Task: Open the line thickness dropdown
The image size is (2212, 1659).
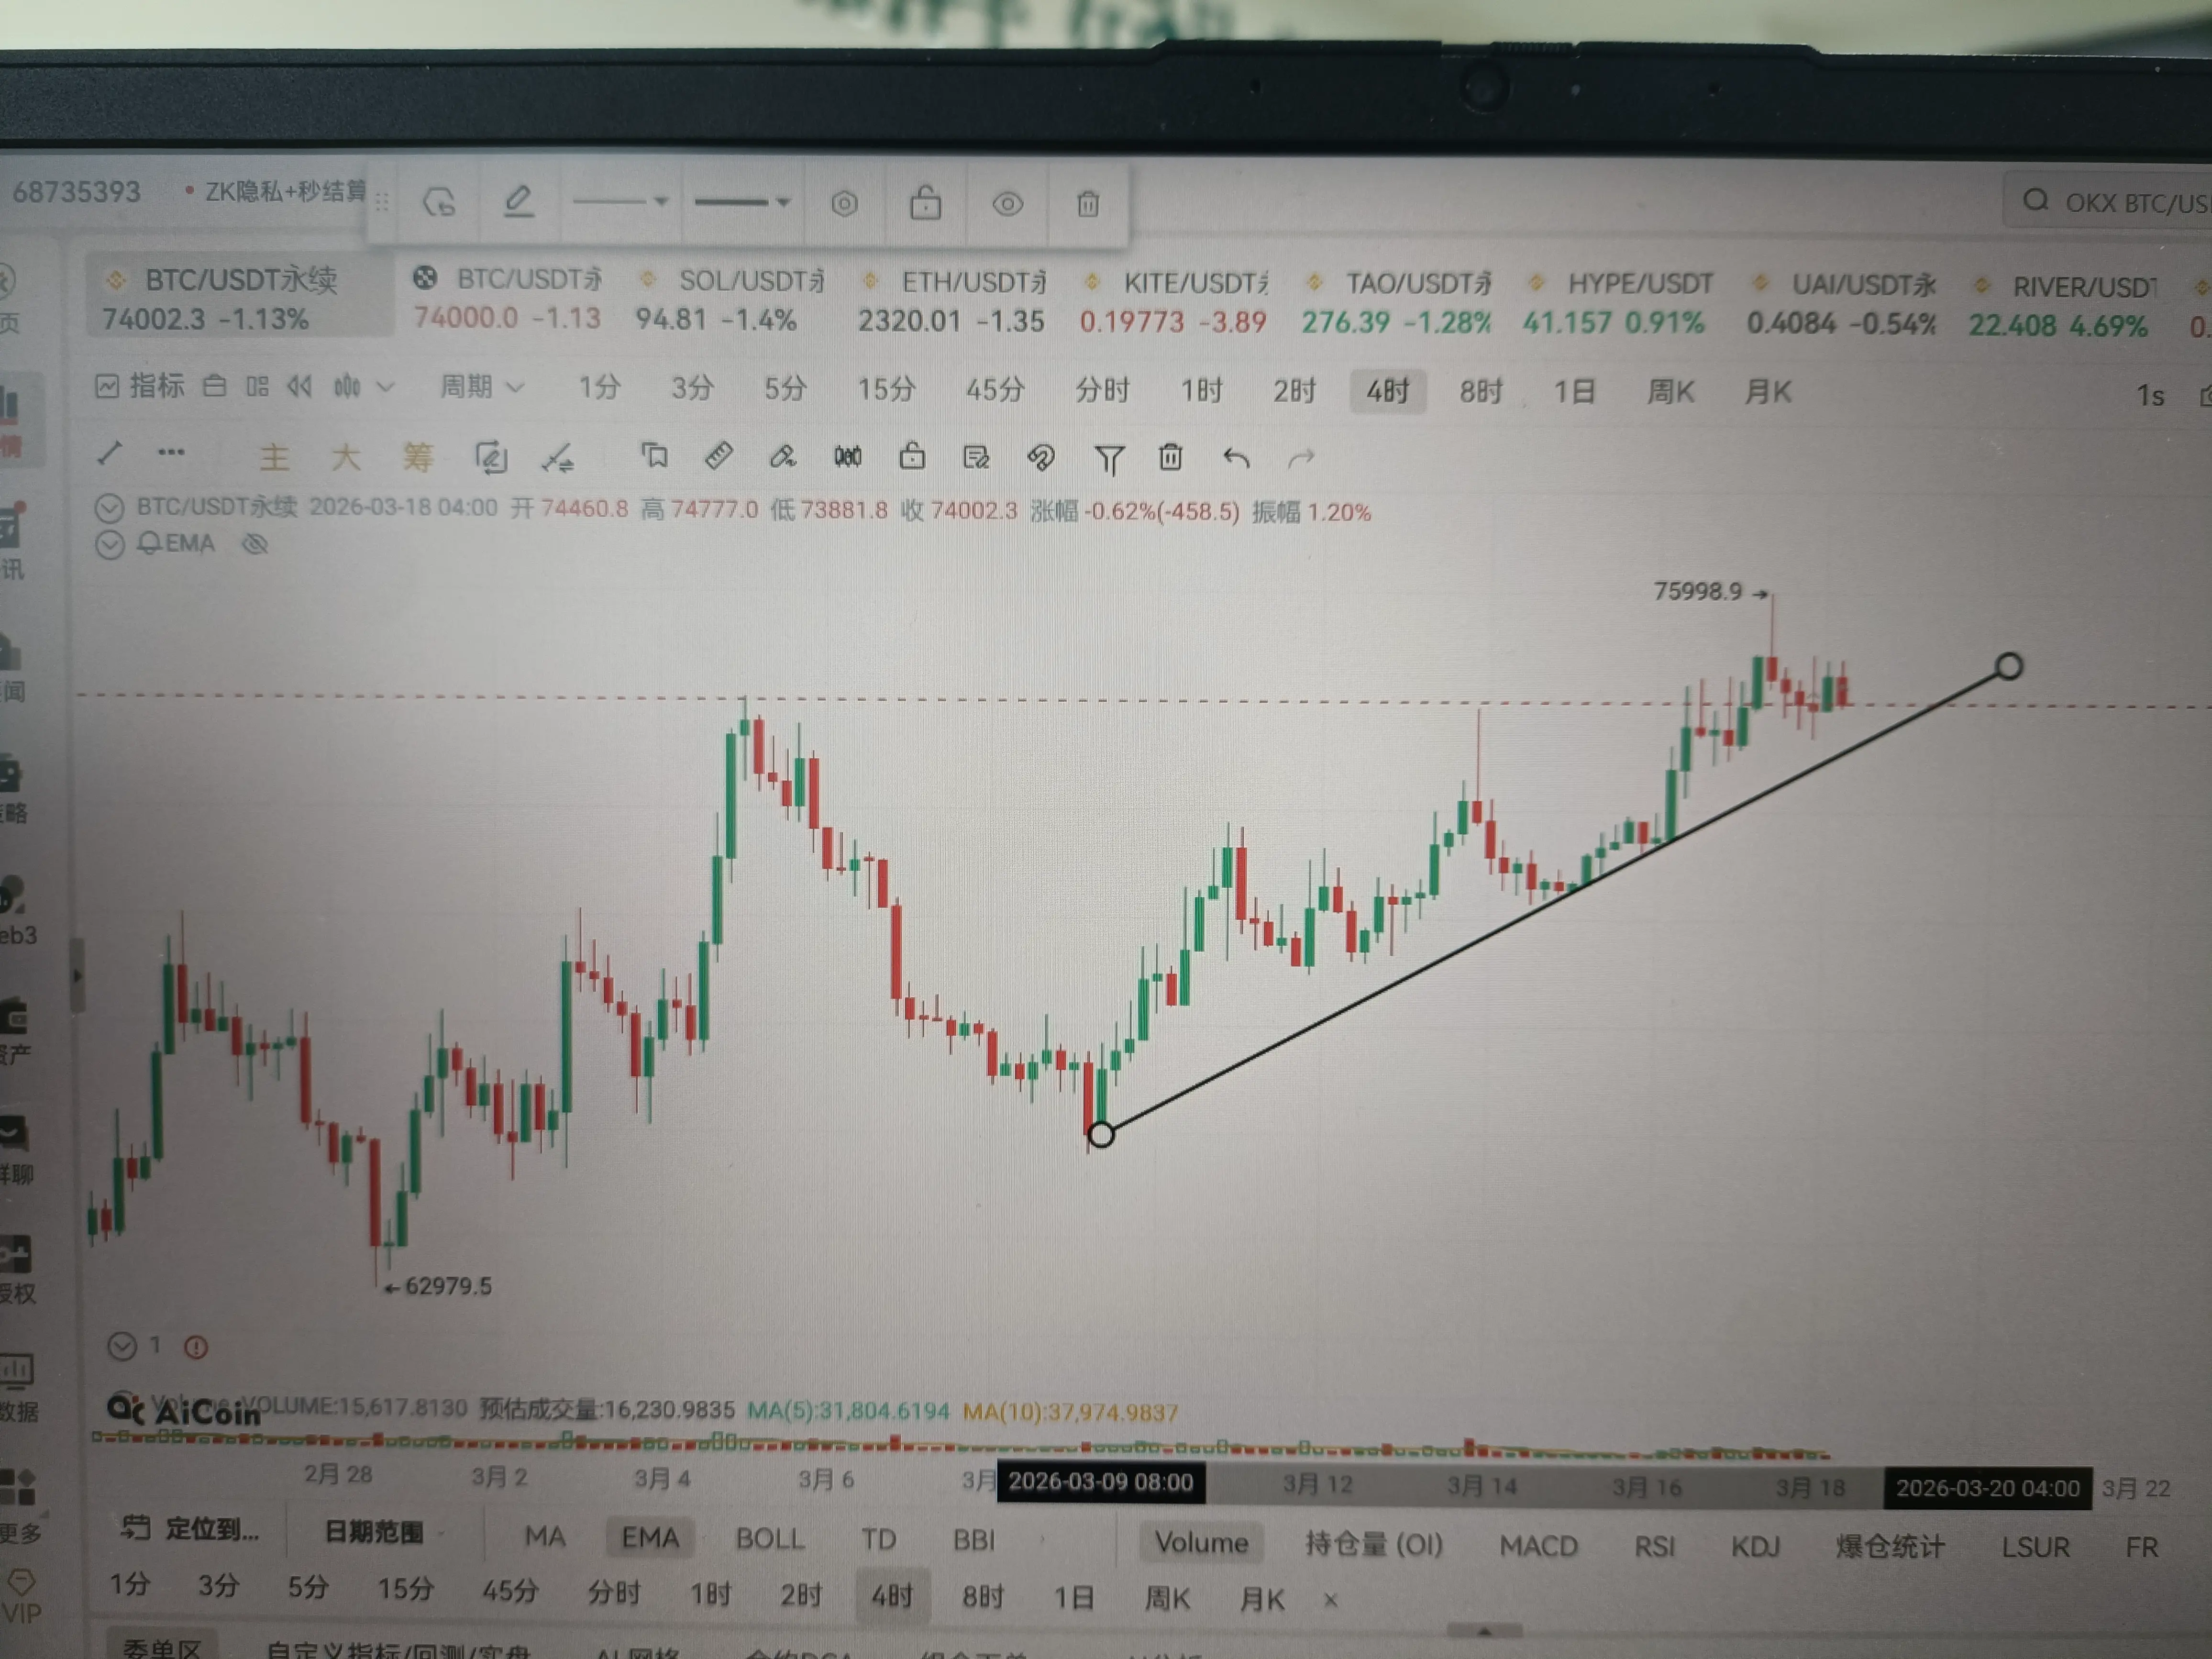Action: coord(742,202)
